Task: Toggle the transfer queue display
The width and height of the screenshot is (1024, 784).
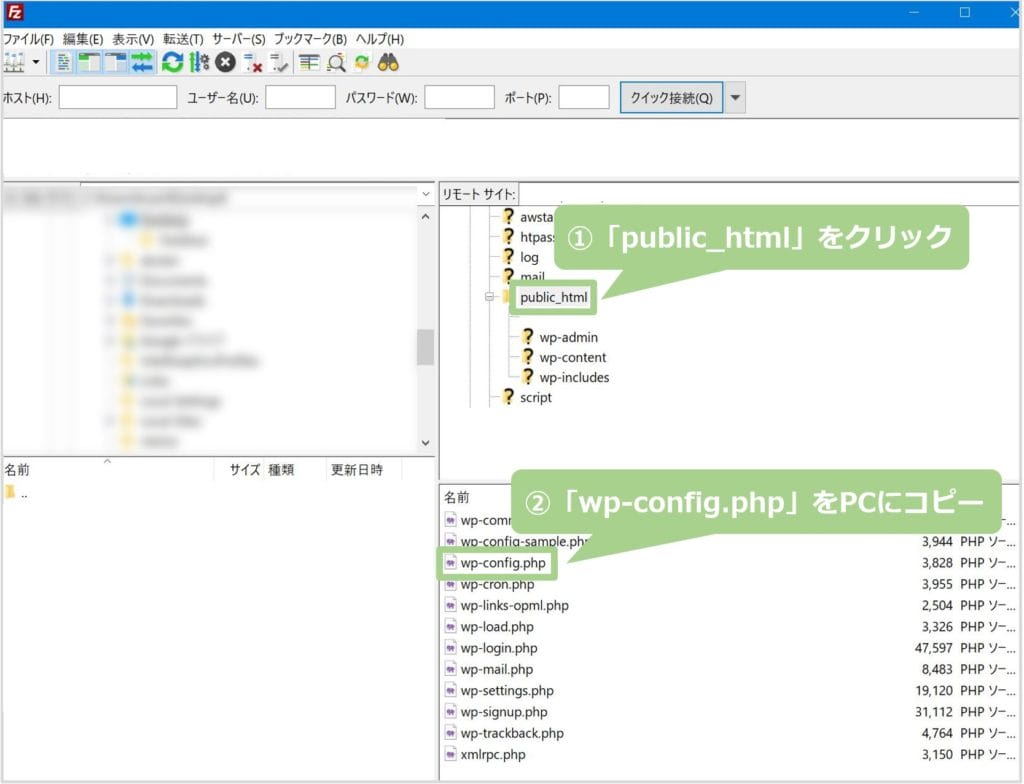Action: click(140, 62)
